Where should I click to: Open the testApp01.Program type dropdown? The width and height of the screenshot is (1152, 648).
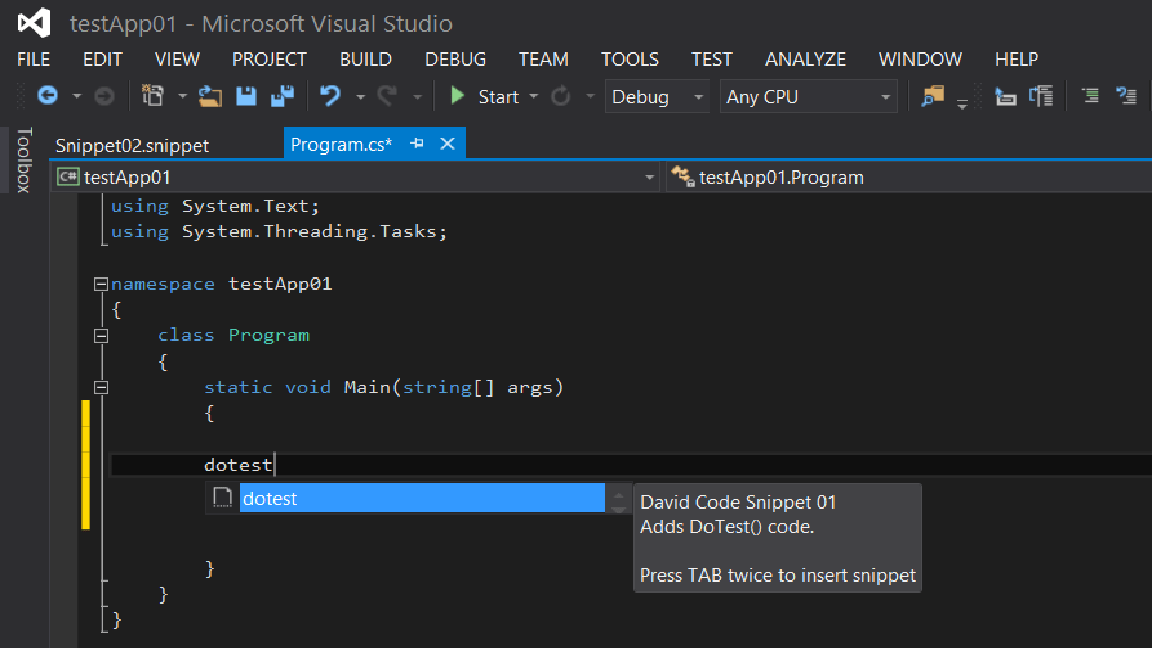910,177
